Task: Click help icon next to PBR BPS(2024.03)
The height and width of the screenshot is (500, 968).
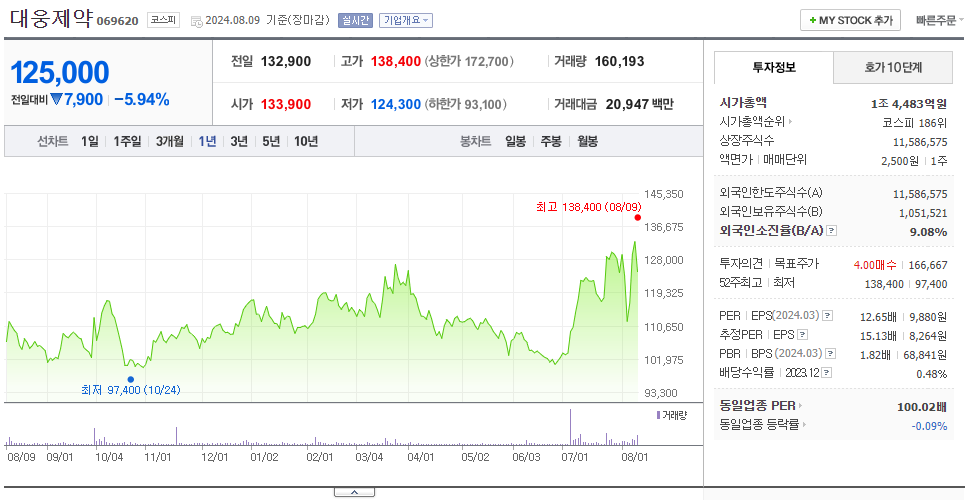Action: 832,354
